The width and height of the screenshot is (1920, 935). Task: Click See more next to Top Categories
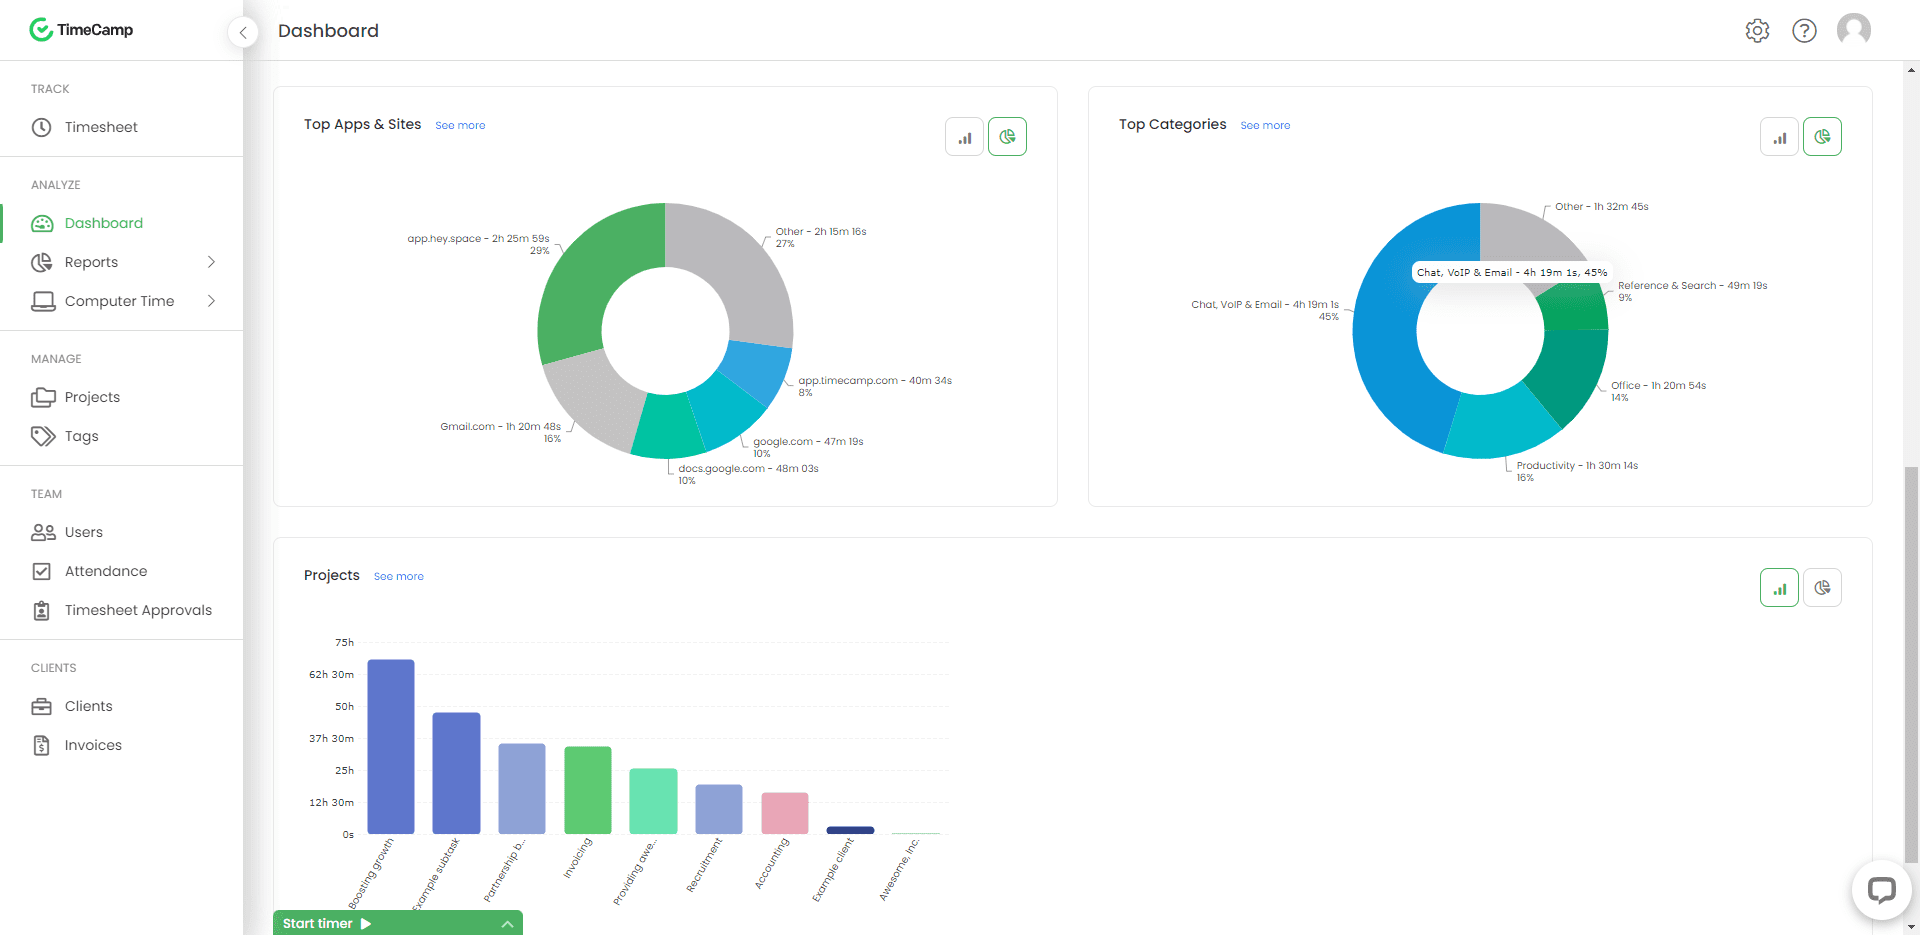click(1265, 126)
